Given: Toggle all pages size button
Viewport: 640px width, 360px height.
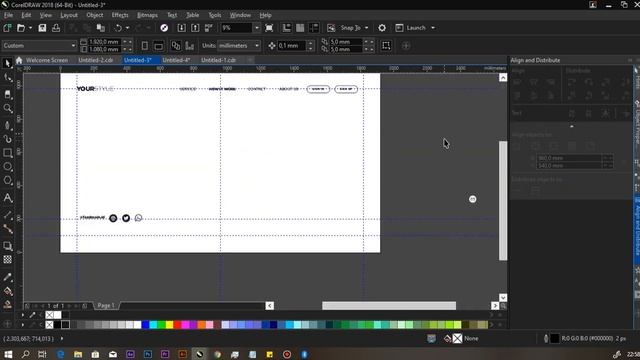Looking at the screenshot, I should point(176,45).
